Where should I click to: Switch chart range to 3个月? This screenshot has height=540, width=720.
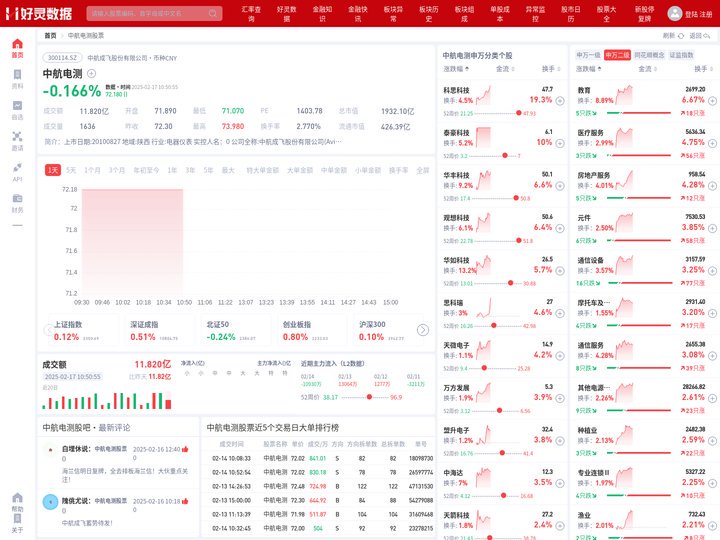click(117, 170)
